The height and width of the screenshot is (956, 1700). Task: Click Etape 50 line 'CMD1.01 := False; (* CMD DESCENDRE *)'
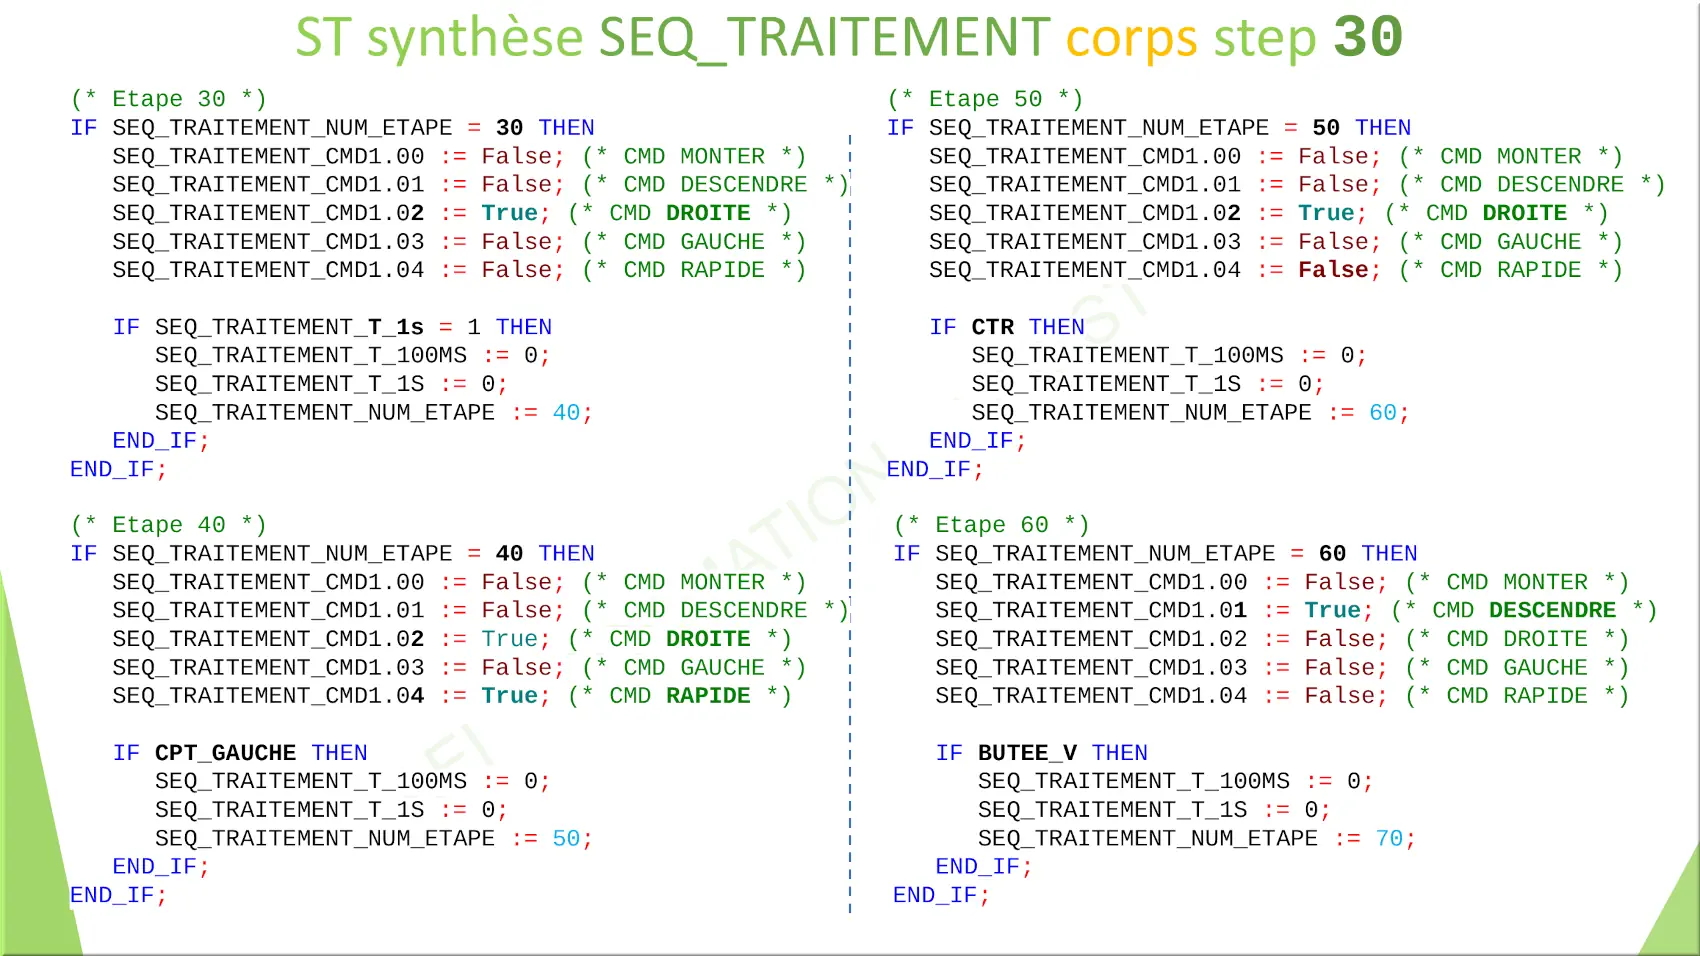(1297, 185)
